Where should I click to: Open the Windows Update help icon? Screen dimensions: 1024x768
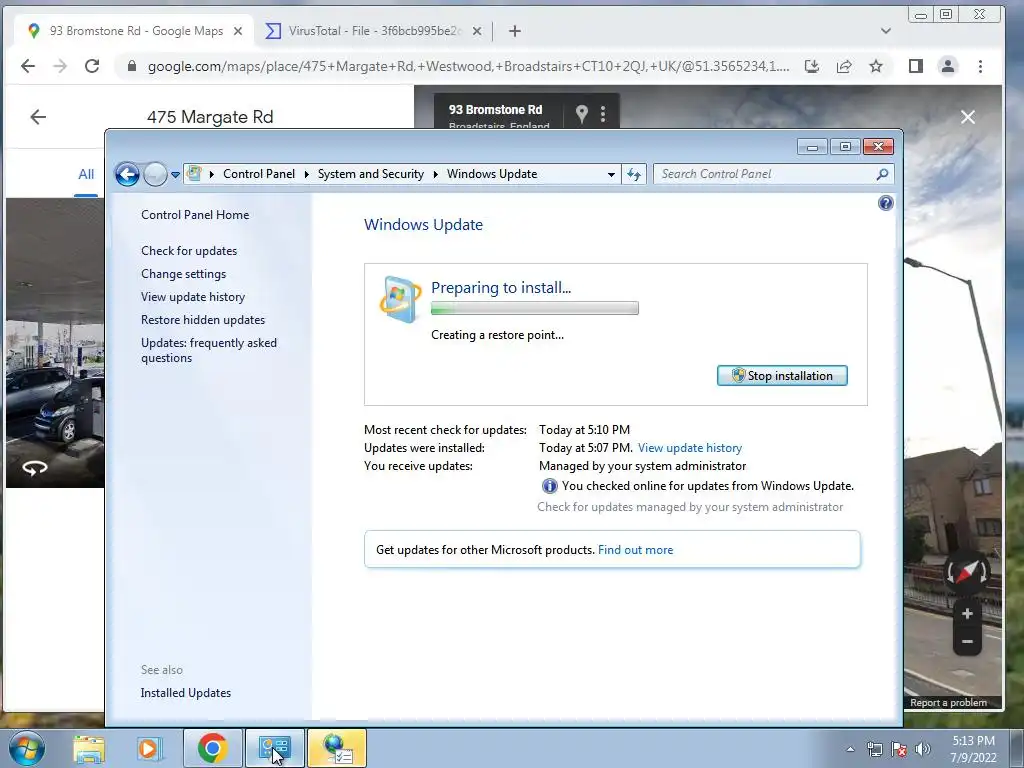(x=886, y=203)
